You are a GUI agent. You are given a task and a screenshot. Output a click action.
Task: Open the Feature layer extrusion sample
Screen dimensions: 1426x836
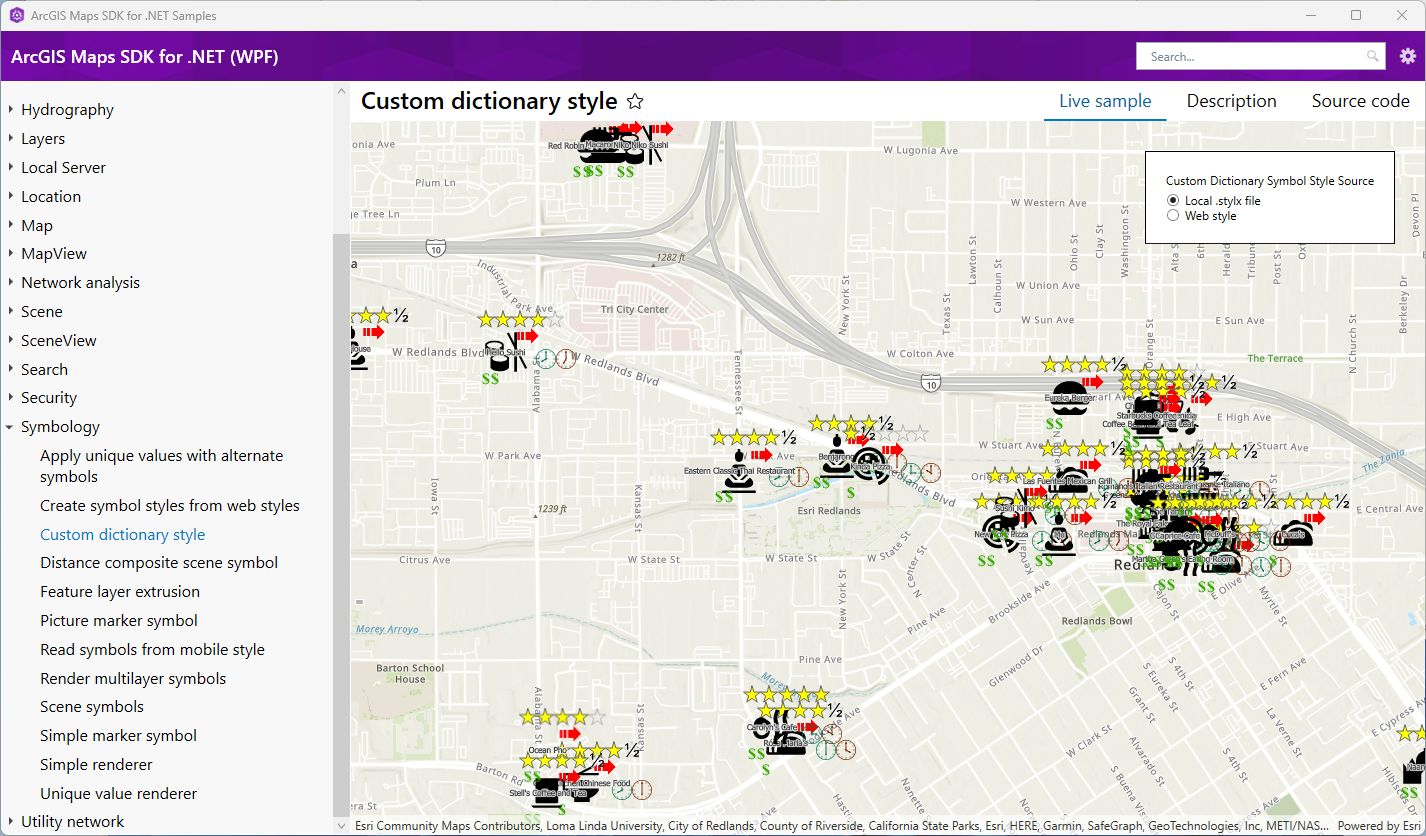click(x=120, y=591)
